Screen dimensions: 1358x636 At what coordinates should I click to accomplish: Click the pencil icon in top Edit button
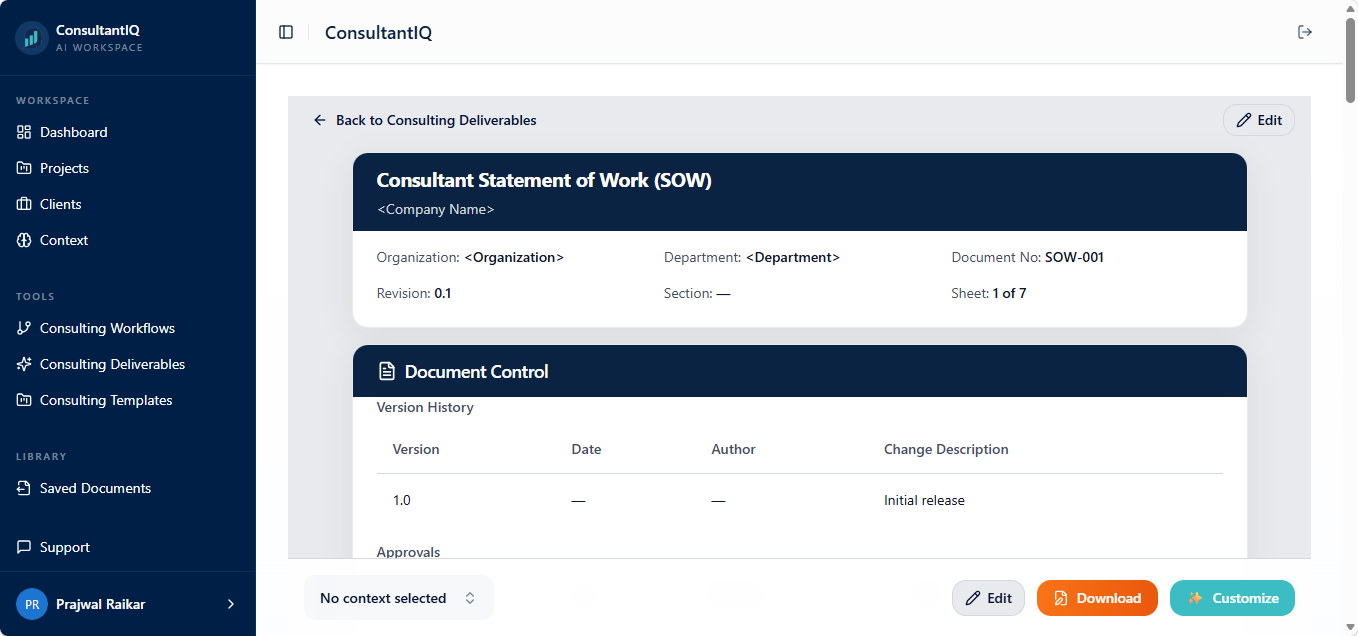pos(1244,120)
